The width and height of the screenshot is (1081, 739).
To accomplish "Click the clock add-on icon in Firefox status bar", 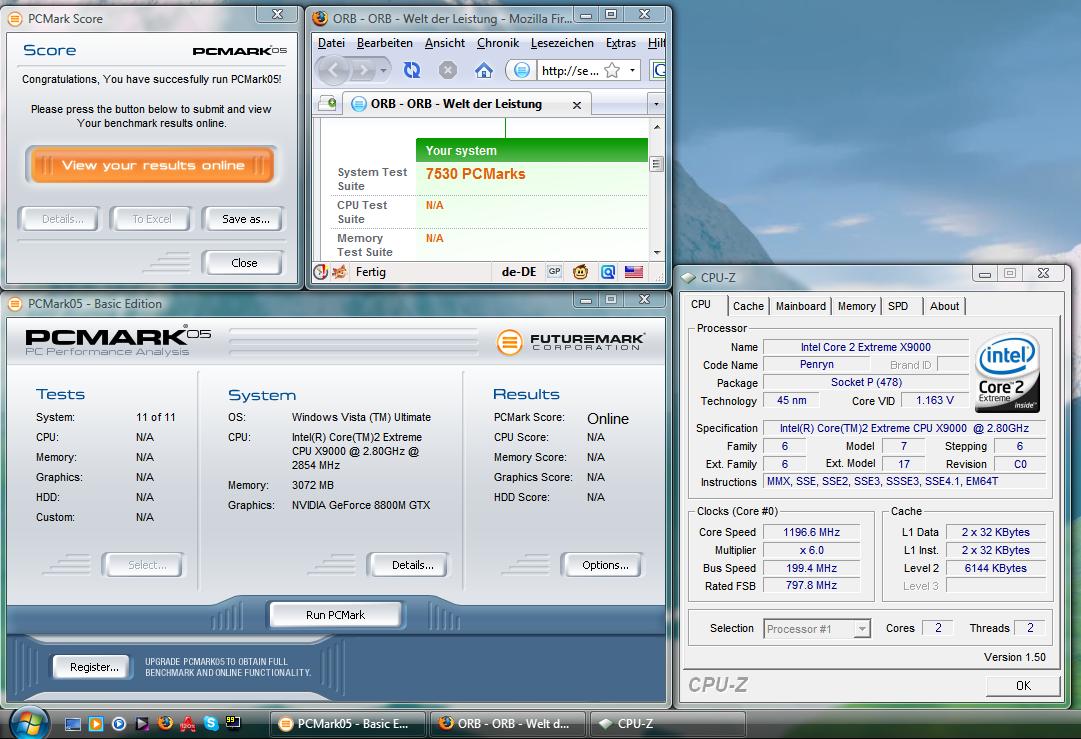I will 321,272.
